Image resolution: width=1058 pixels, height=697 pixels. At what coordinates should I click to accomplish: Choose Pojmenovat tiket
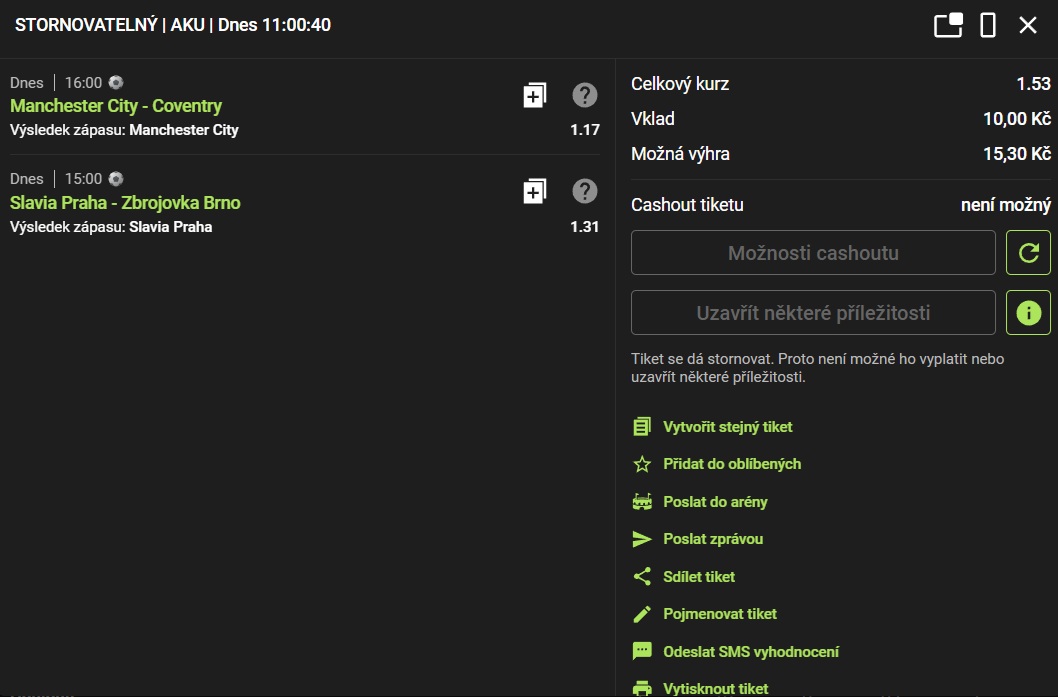pos(720,614)
